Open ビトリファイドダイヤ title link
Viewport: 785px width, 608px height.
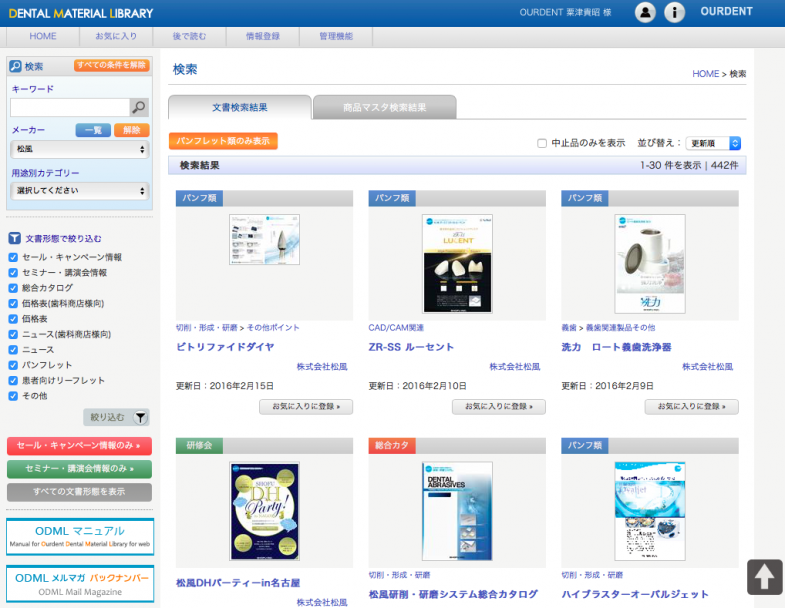click(x=225, y=347)
